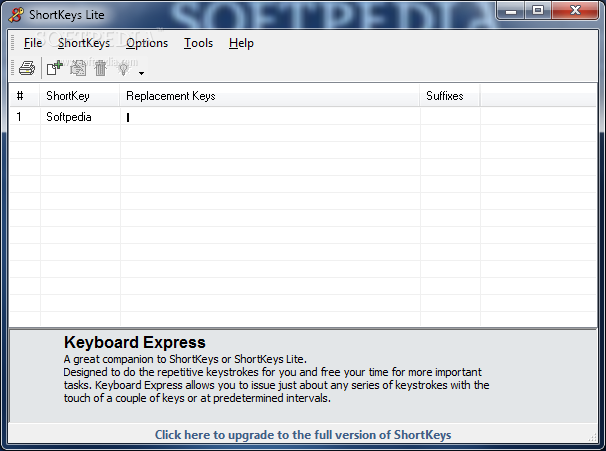Open the toolbar options dropdown arrow
This screenshot has height=451, width=606.
point(141,73)
